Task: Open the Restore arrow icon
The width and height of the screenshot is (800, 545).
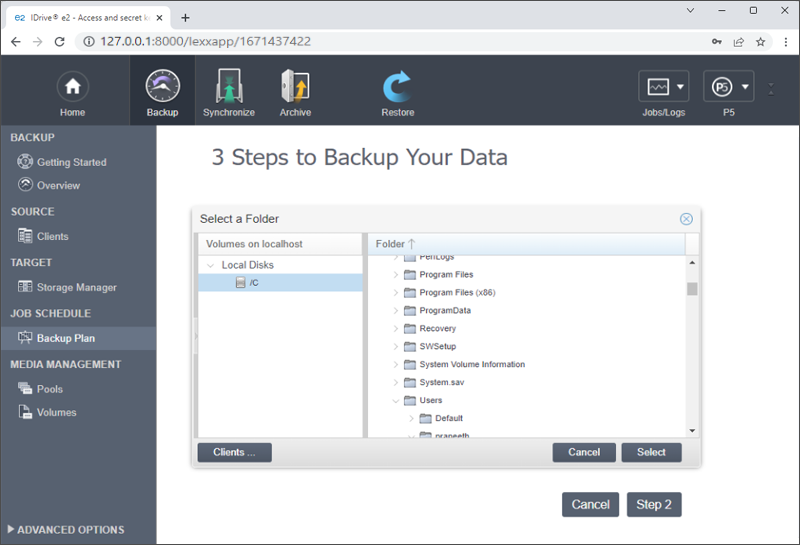Action: click(397, 86)
